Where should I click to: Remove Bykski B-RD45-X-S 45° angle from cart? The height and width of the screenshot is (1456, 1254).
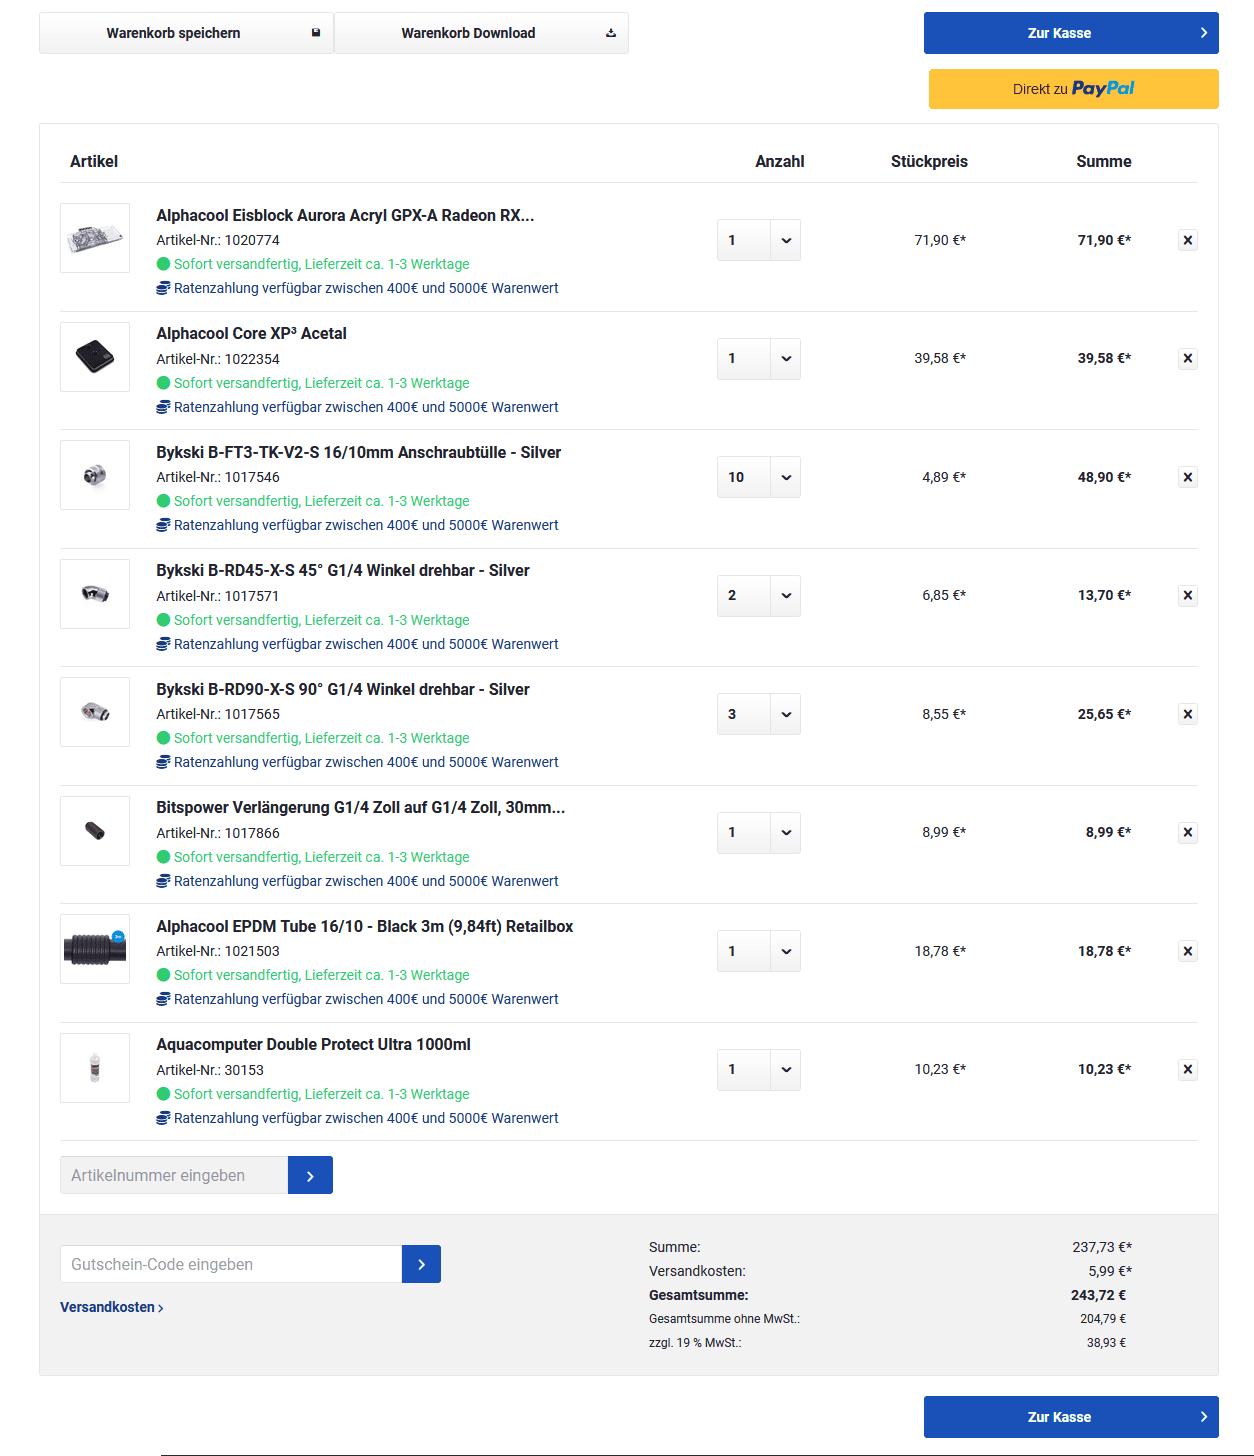[1187, 595]
